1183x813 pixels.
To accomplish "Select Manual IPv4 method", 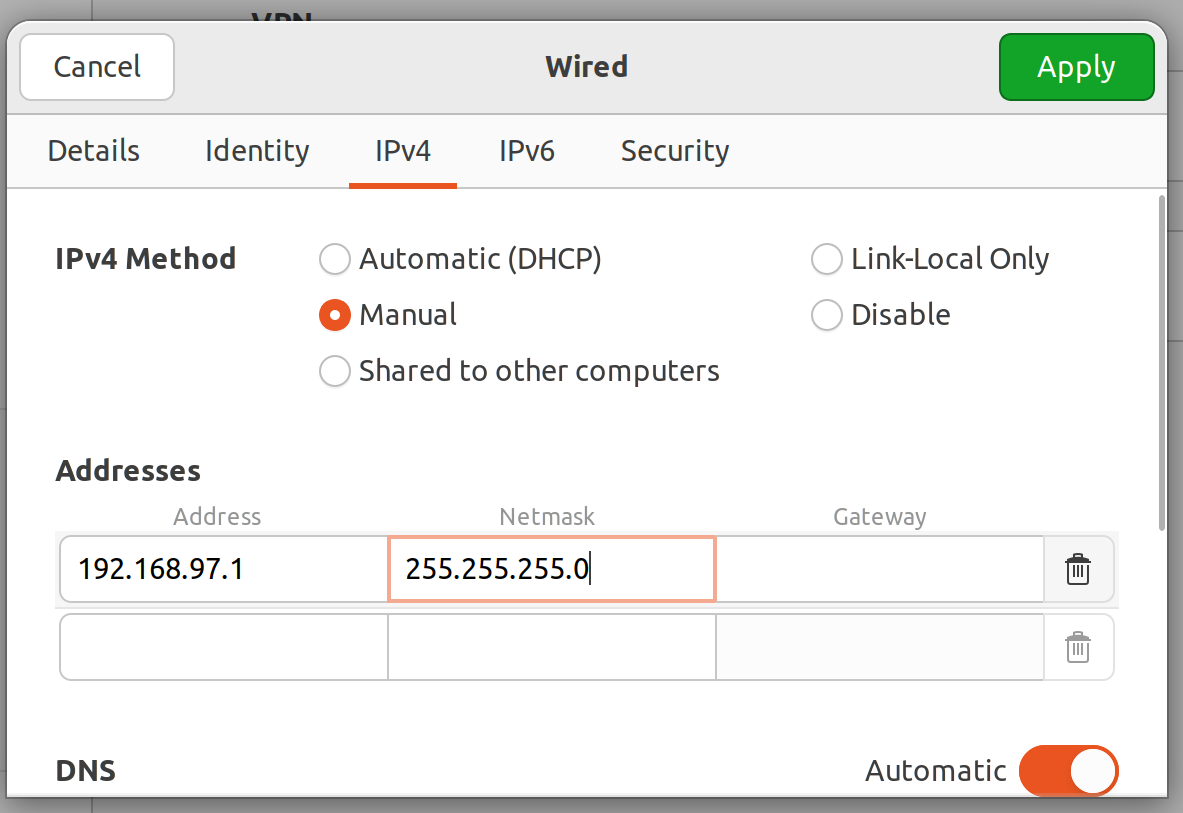I will (335, 314).
